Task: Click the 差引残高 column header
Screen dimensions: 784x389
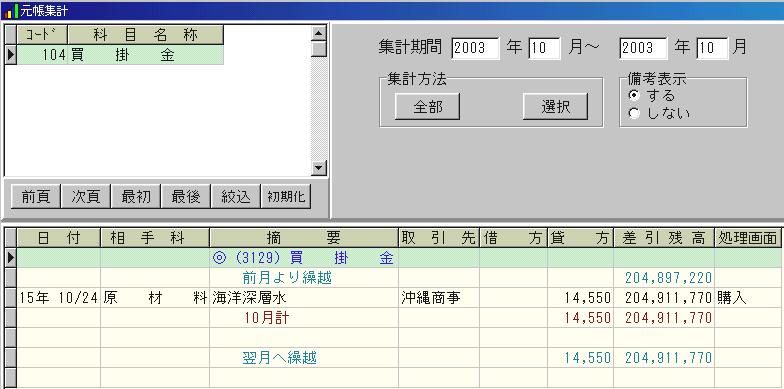Action: [x=664, y=238]
